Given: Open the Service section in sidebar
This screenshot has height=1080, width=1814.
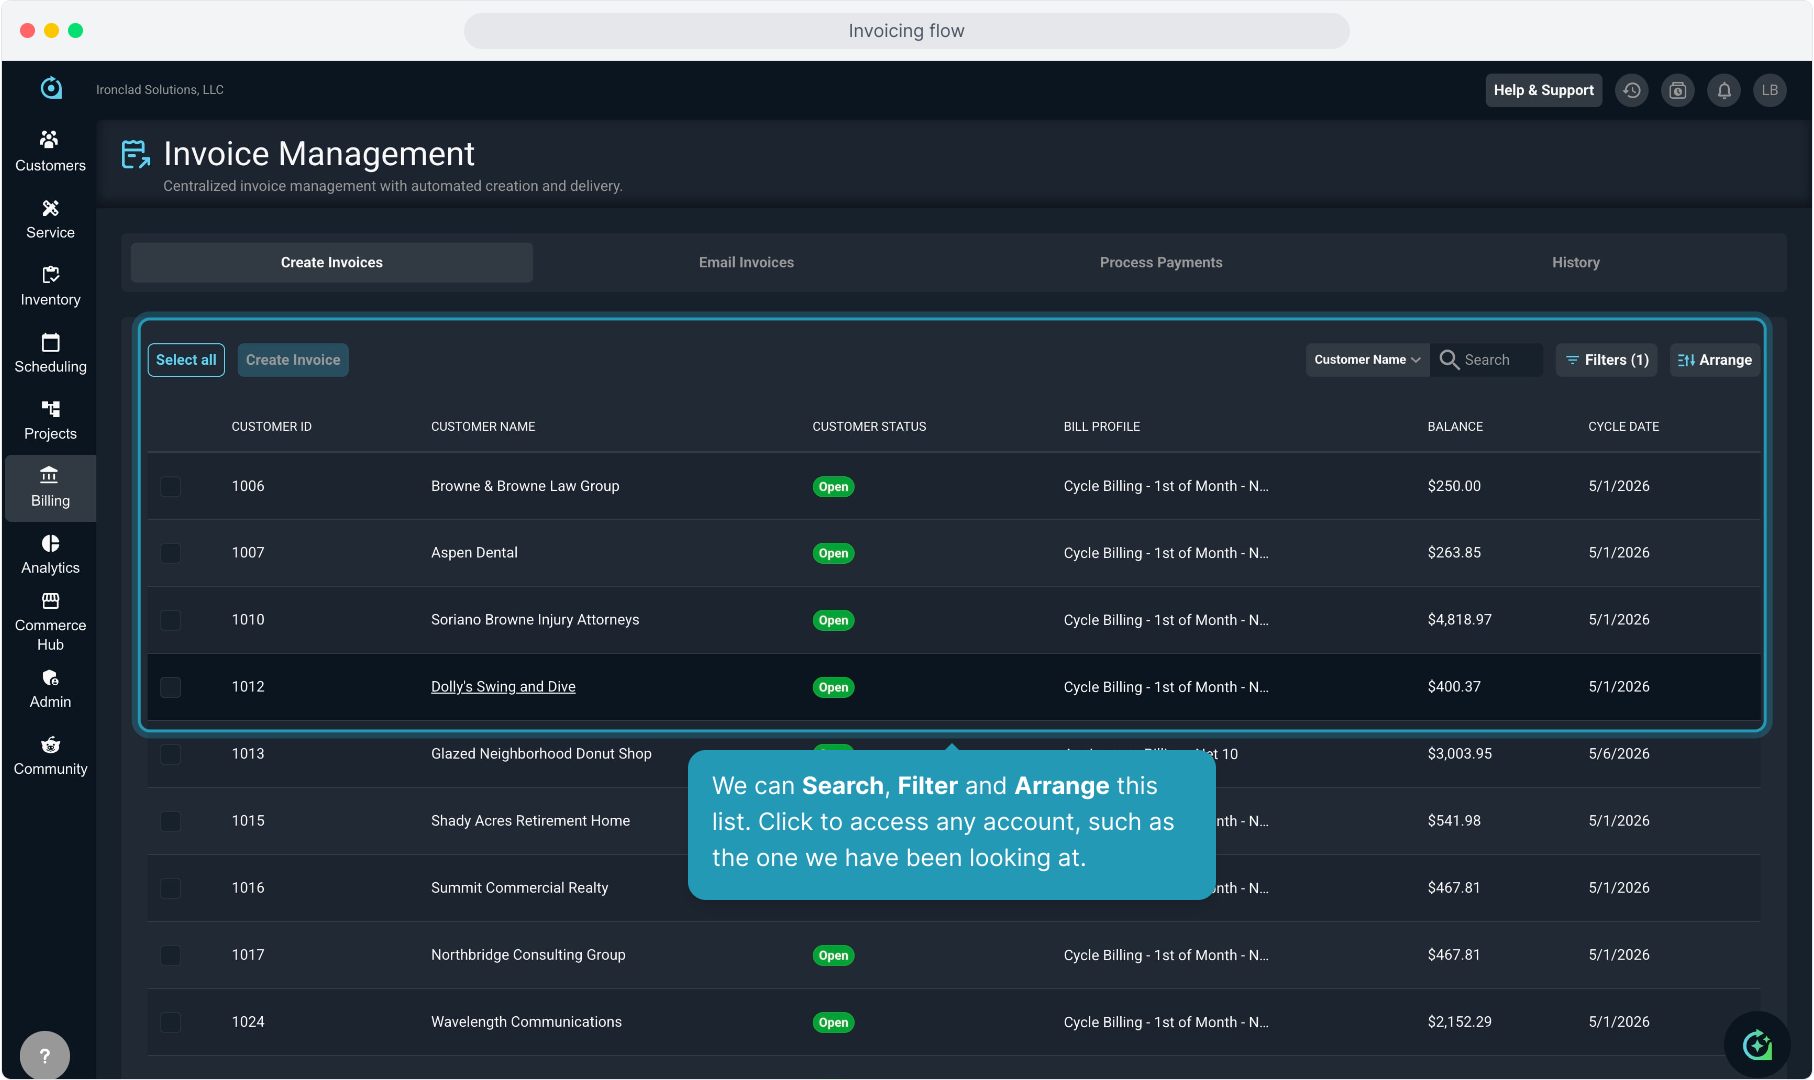Looking at the screenshot, I should (50, 219).
